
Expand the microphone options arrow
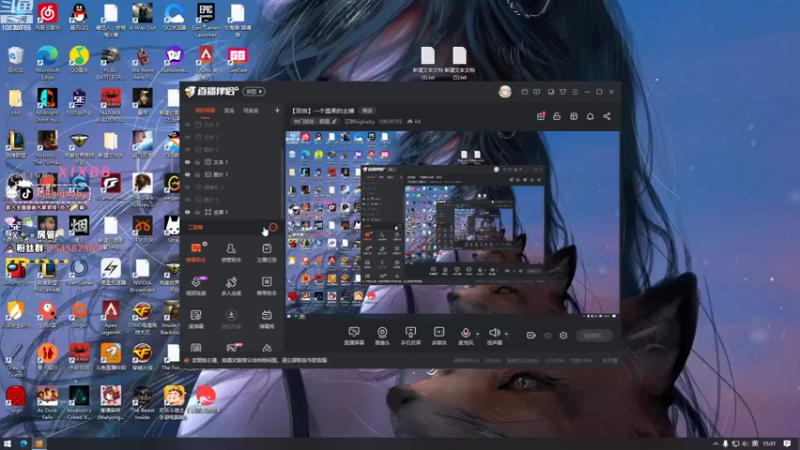coord(478,334)
